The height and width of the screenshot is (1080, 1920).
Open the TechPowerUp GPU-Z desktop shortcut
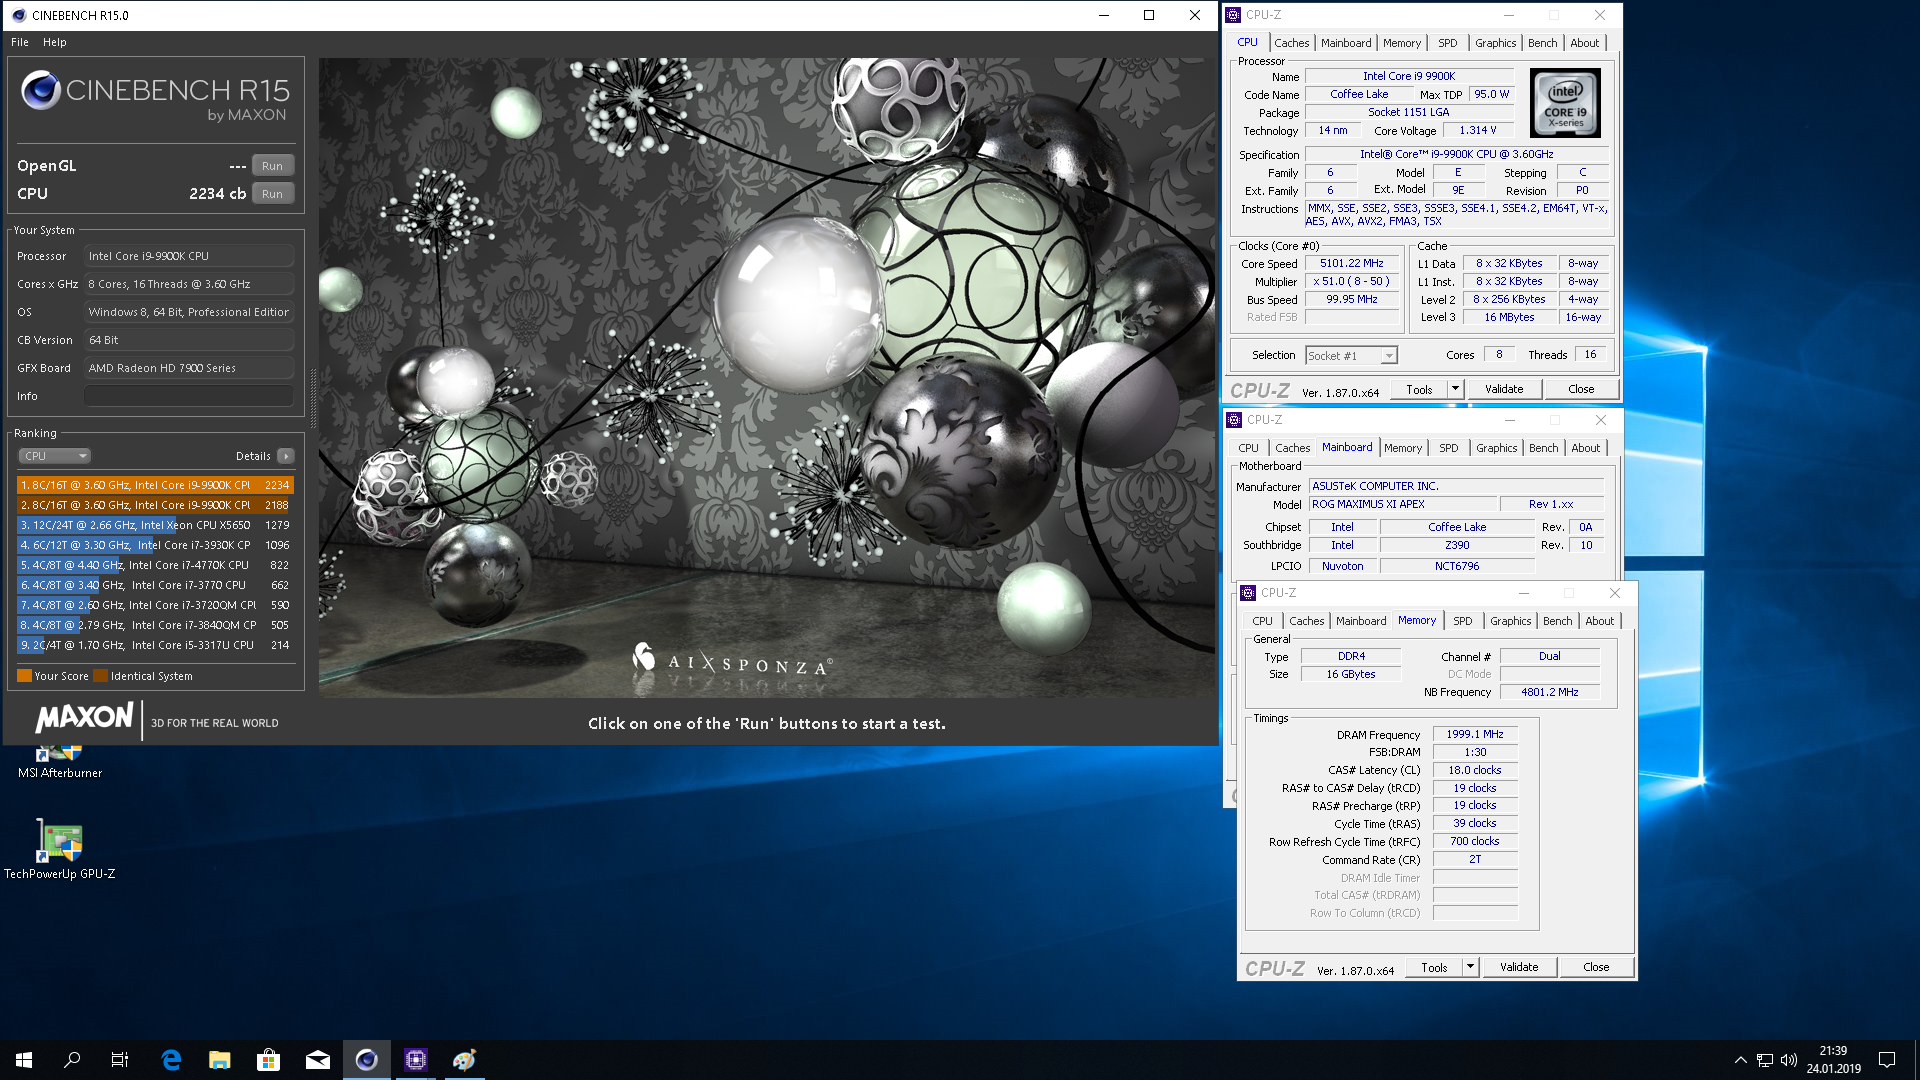coord(60,848)
